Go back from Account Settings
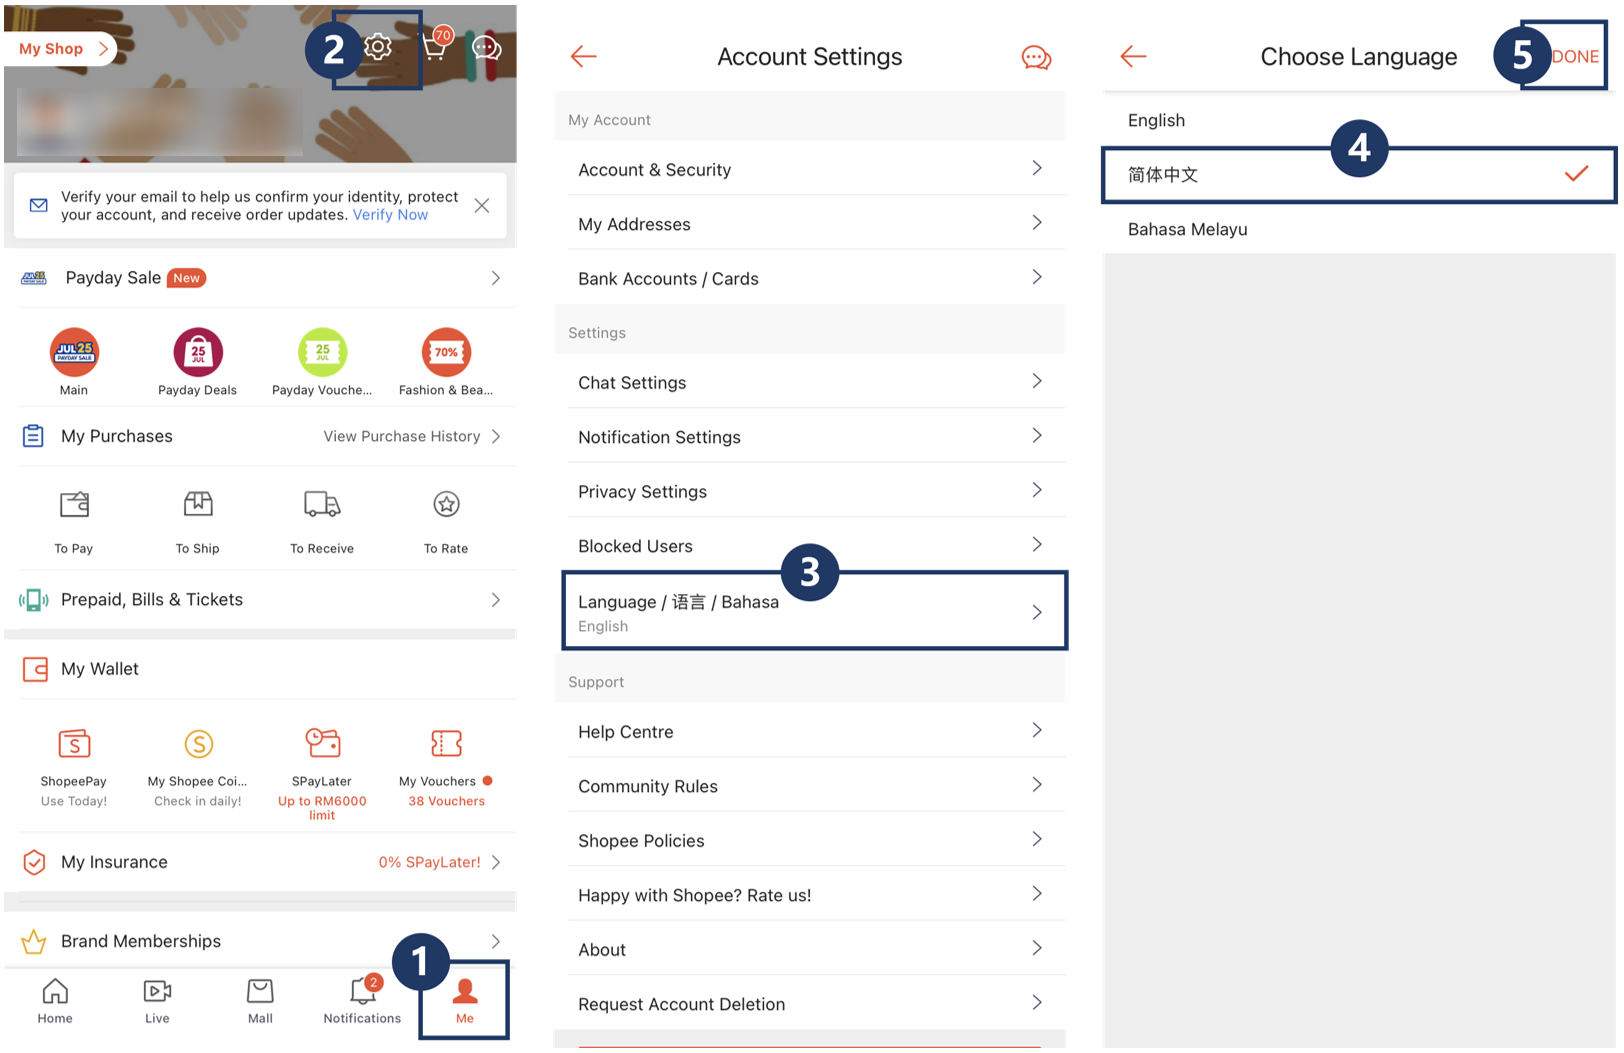 584,57
